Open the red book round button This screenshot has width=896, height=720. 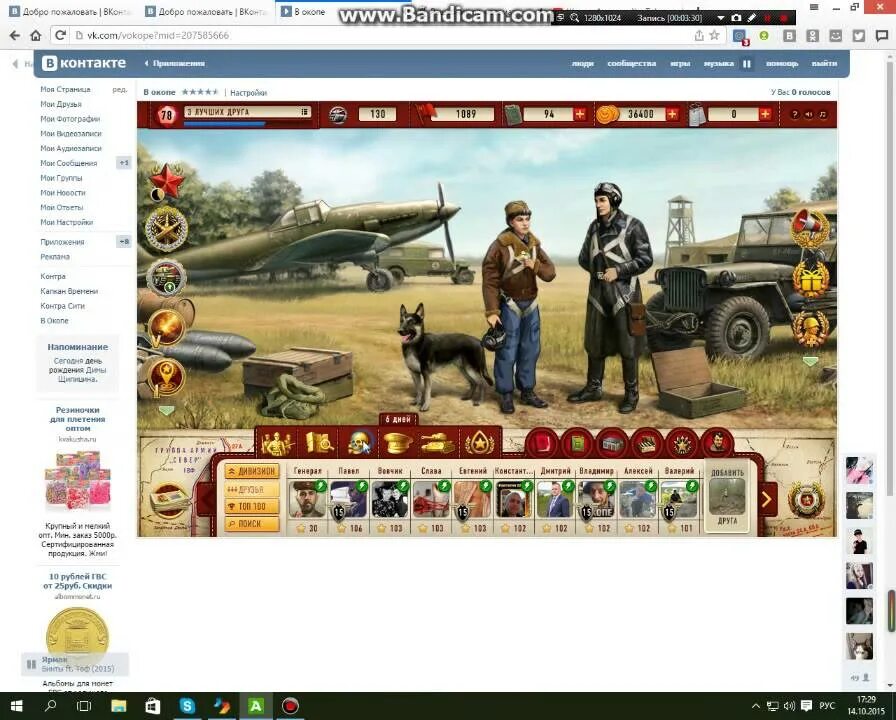click(542, 443)
